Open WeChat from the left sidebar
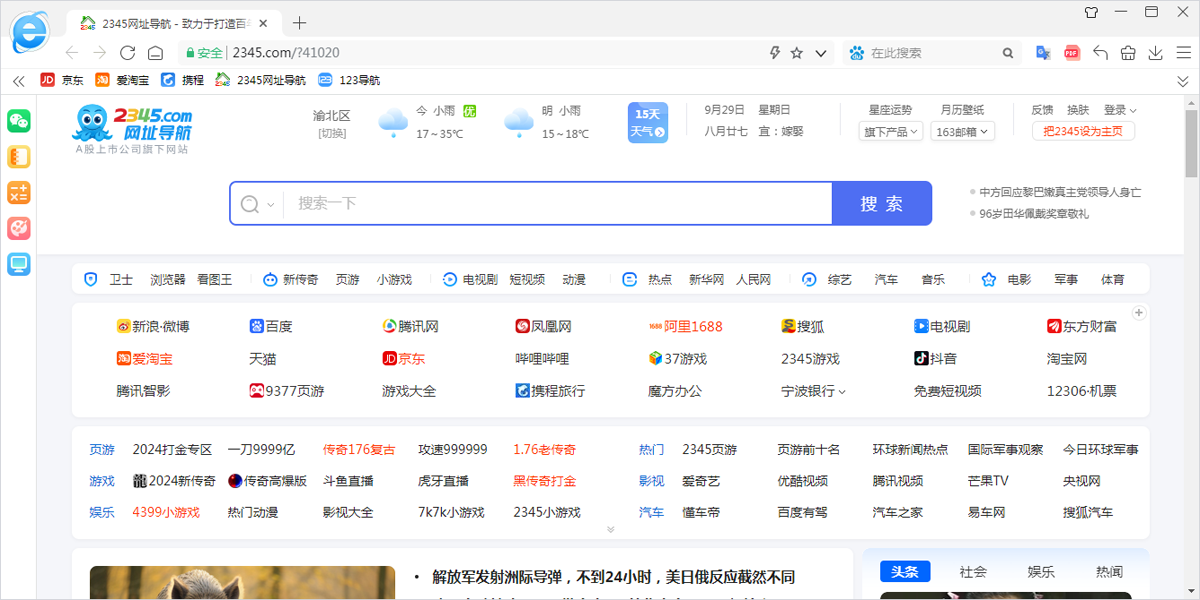The image size is (1200, 600). click(18, 119)
